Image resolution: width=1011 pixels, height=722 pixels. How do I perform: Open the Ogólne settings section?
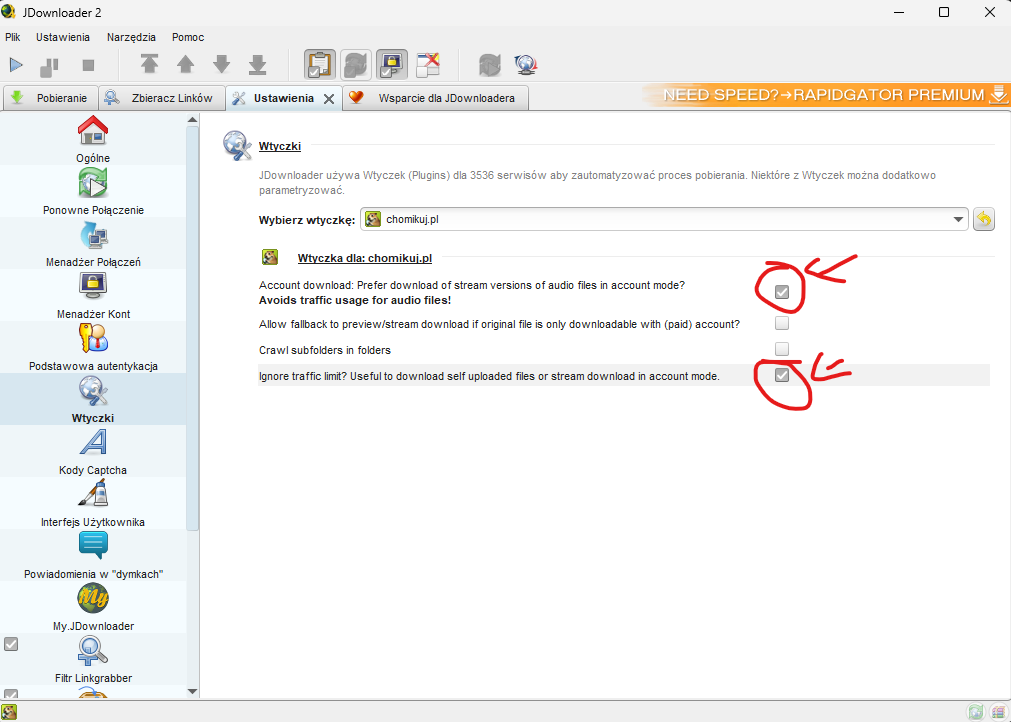click(x=93, y=139)
